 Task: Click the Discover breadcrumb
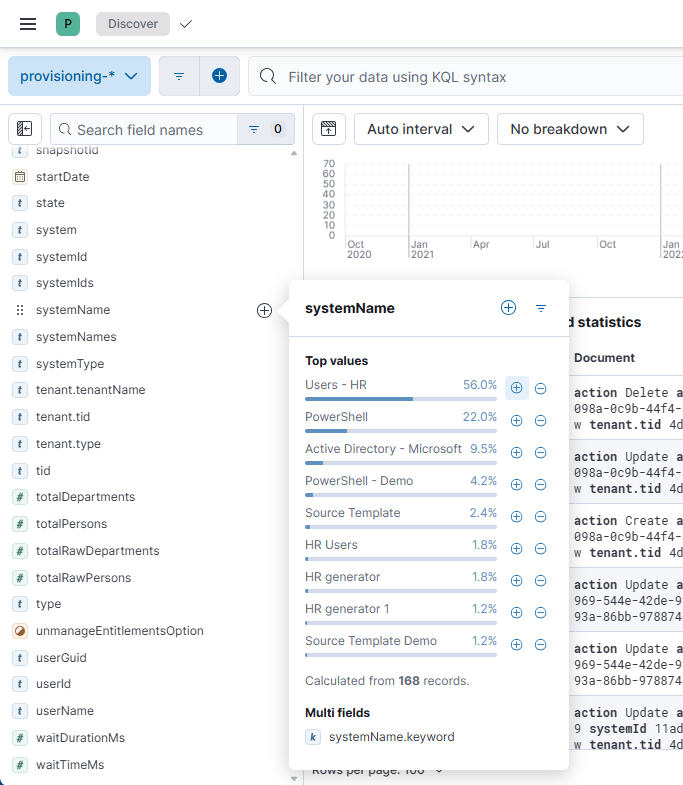(132, 24)
